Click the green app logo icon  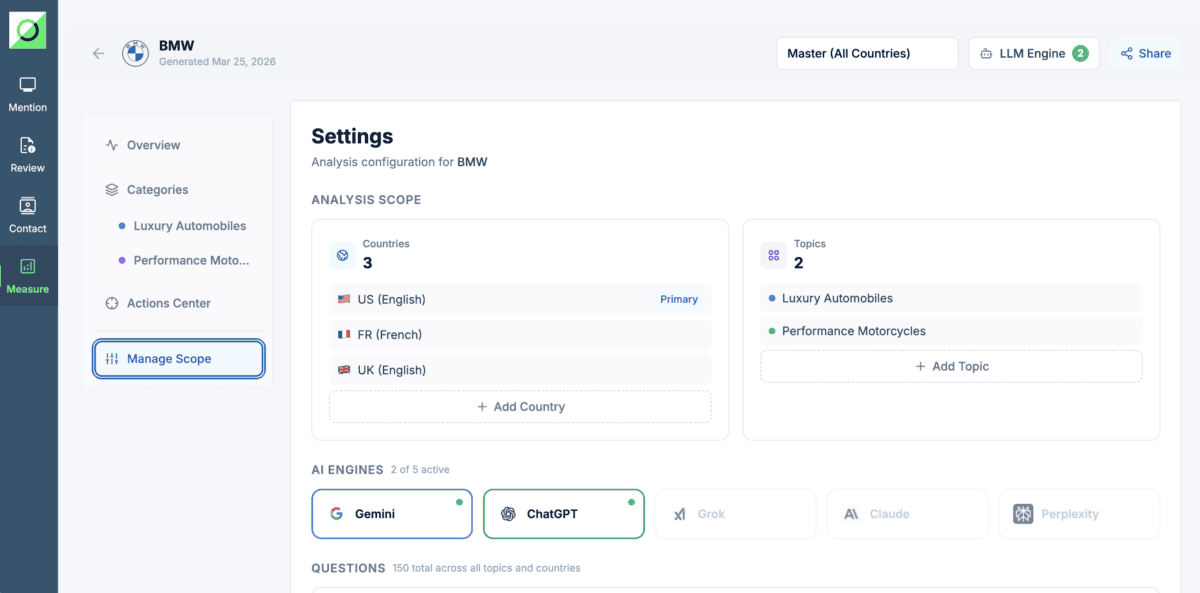(x=28, y=30)
